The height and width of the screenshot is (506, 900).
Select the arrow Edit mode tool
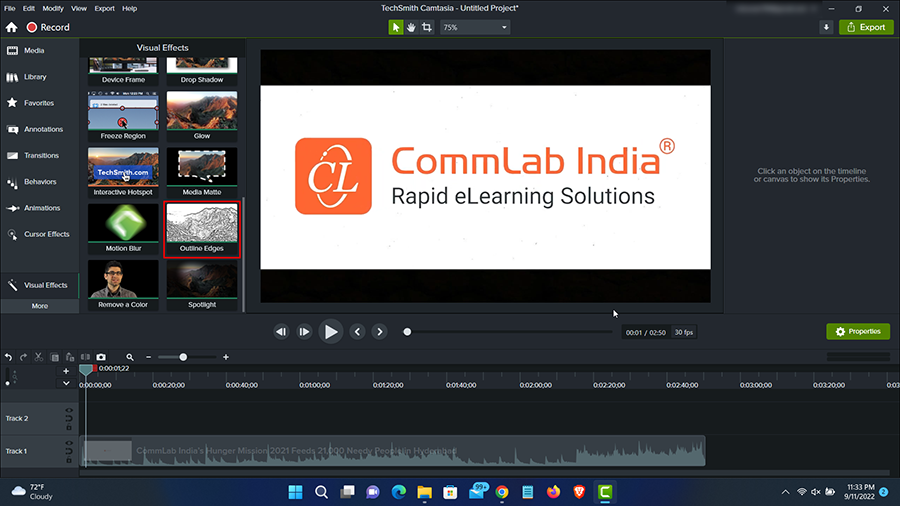click(395, 27)
